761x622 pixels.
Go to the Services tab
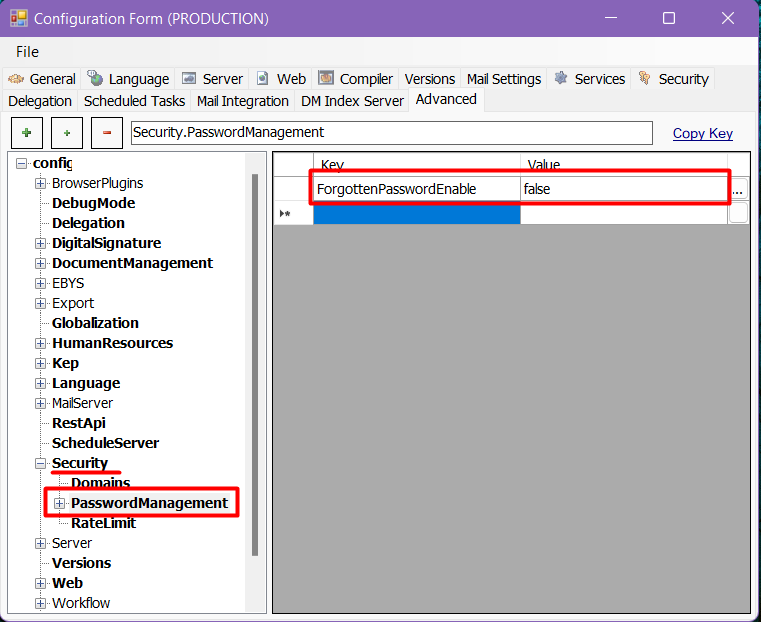point(589,79)
